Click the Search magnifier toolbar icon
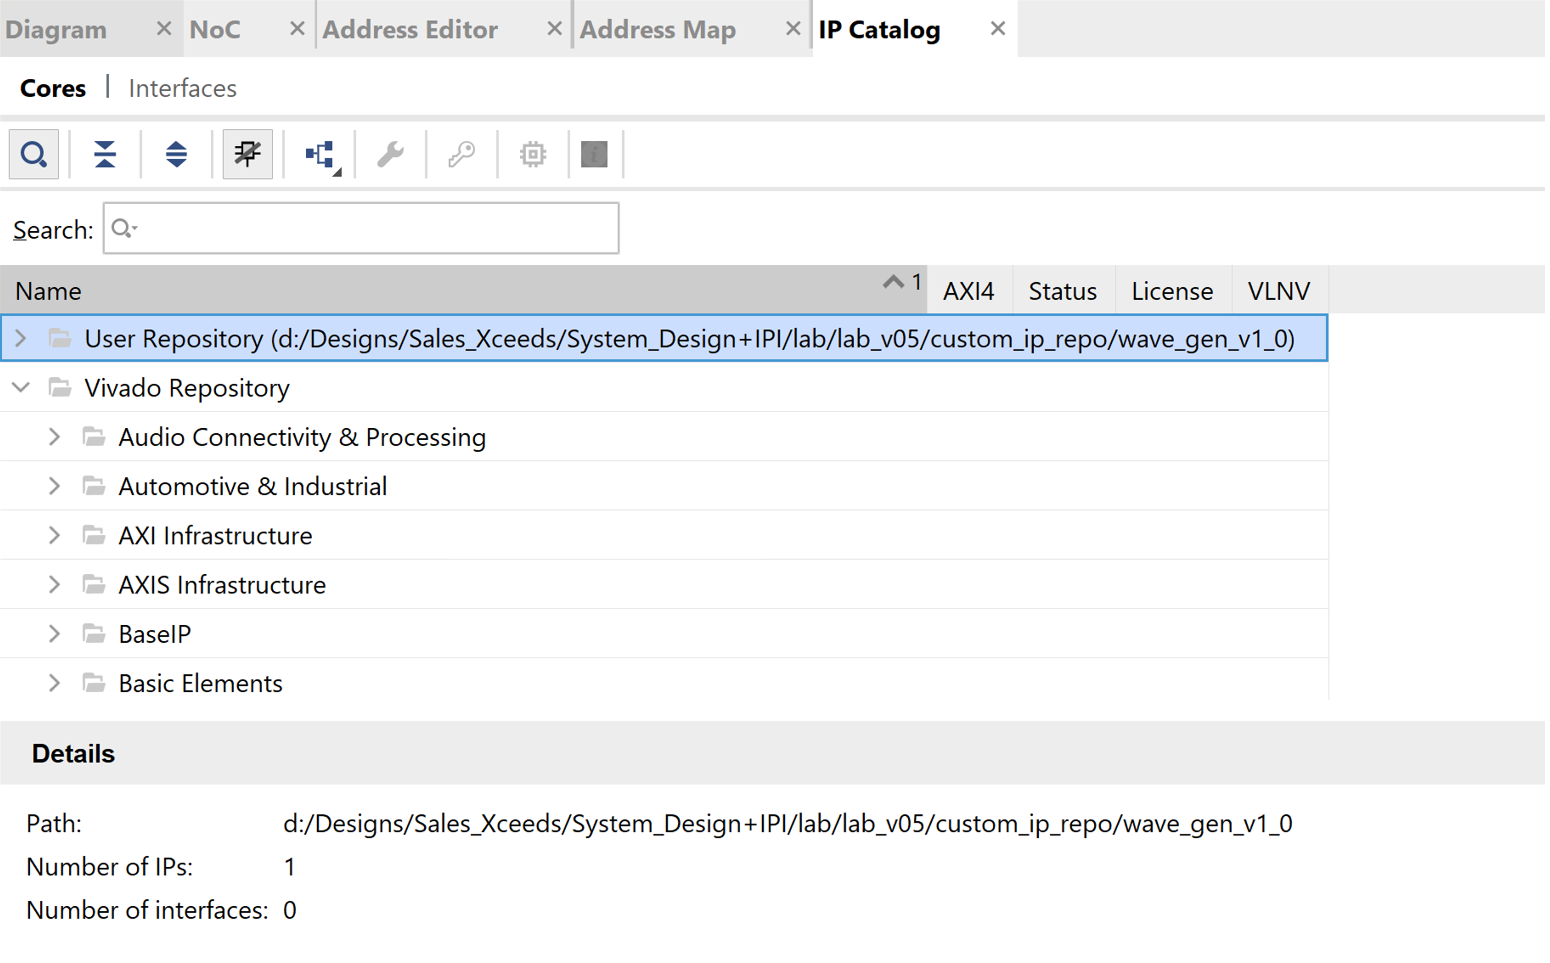 tap(34, 154)
